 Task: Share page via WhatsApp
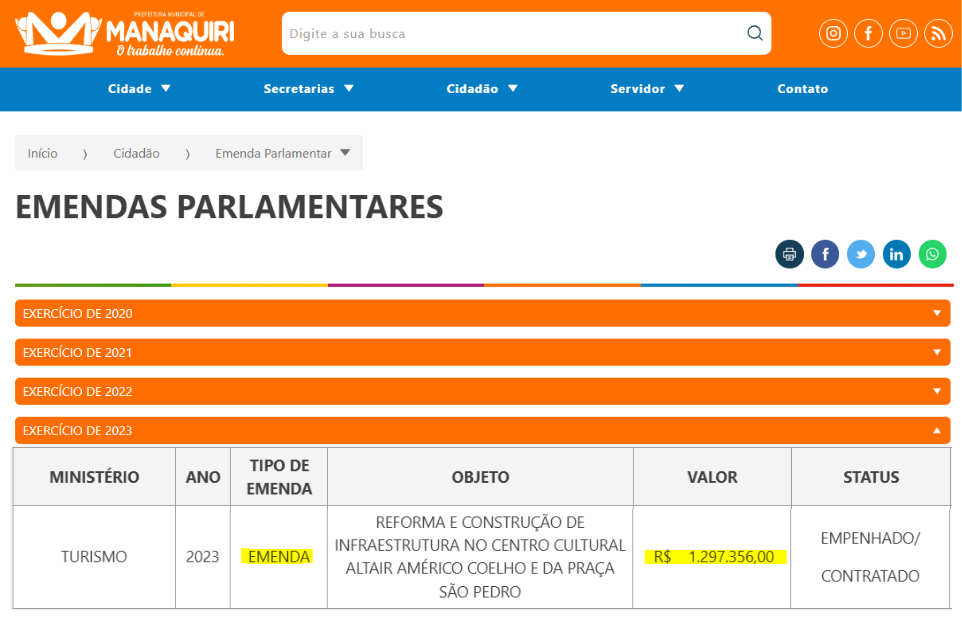coord(933,254)
